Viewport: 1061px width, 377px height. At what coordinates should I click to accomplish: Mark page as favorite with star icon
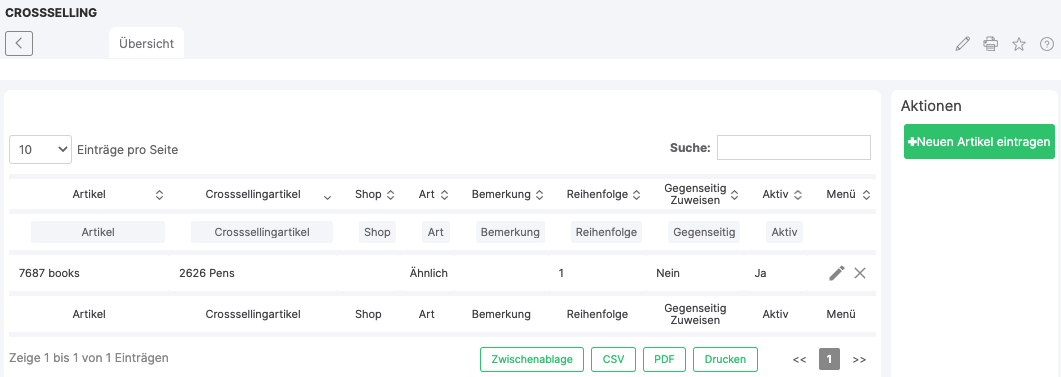(1019, 44)
